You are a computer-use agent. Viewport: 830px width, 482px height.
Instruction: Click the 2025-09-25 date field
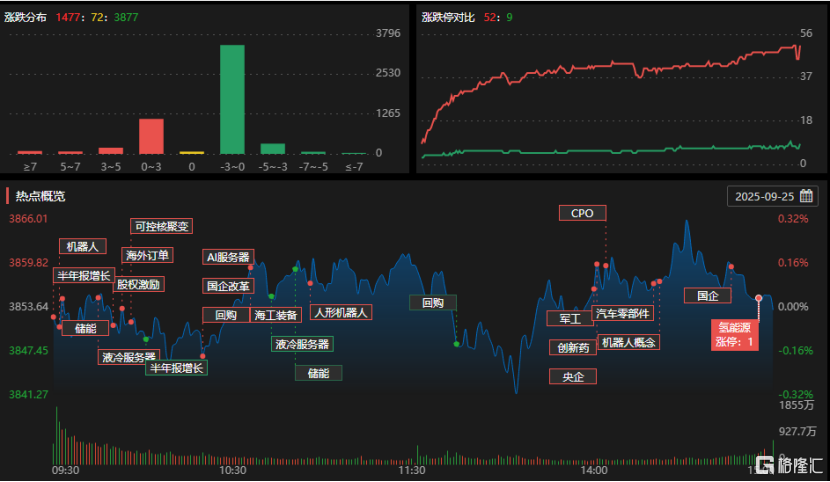772,196
